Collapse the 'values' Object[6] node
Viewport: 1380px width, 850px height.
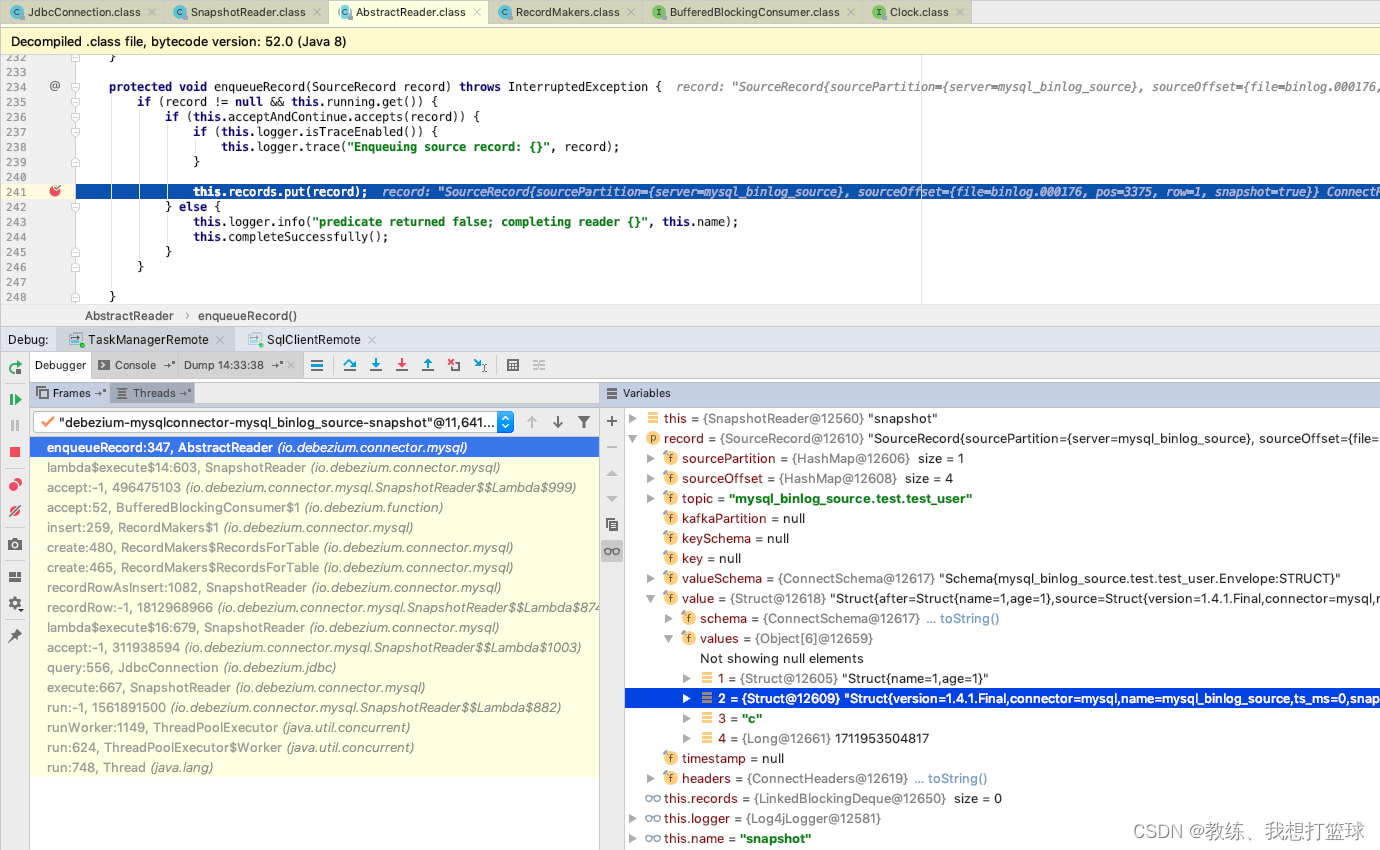pos(669,638)
